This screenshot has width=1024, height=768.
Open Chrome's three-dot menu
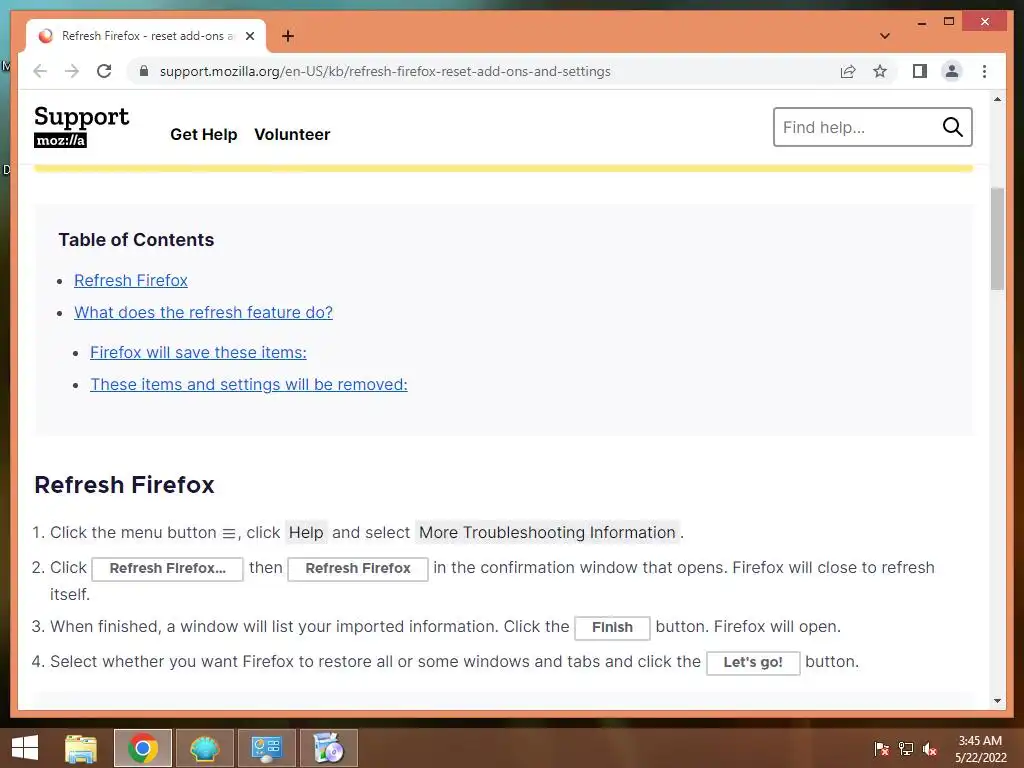coord(984,71)
